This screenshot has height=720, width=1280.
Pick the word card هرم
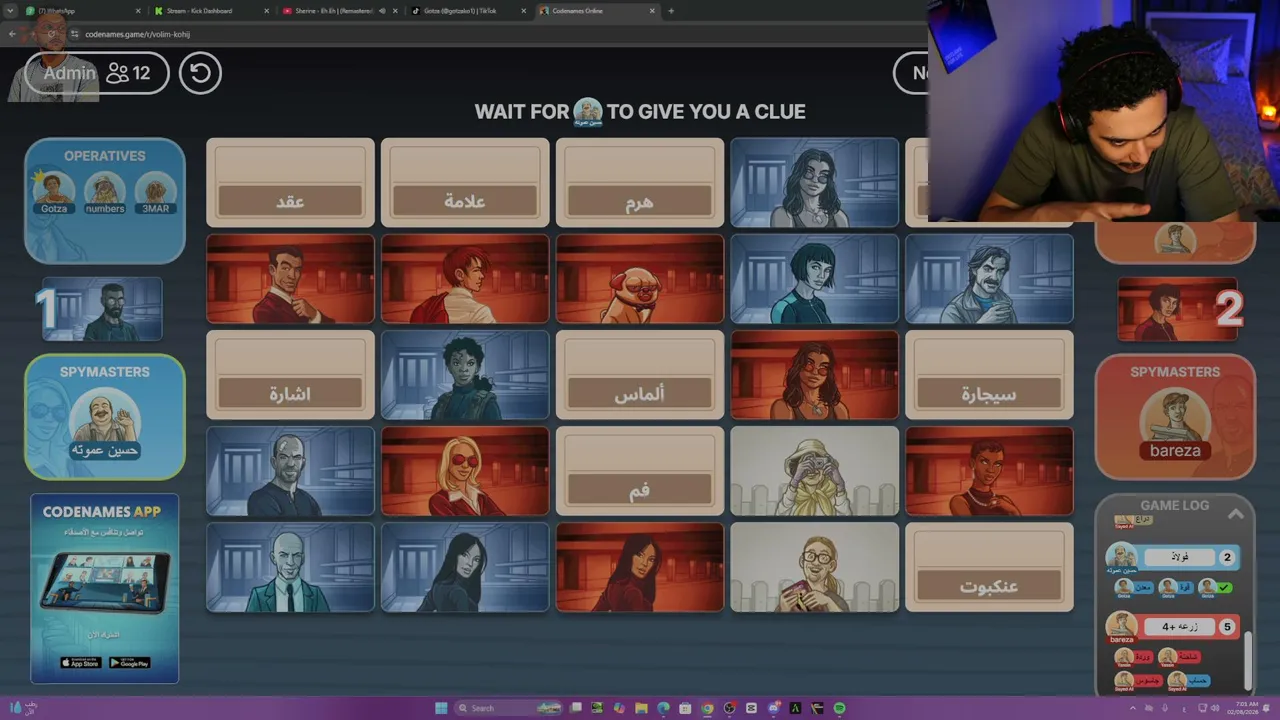[639, 182]
